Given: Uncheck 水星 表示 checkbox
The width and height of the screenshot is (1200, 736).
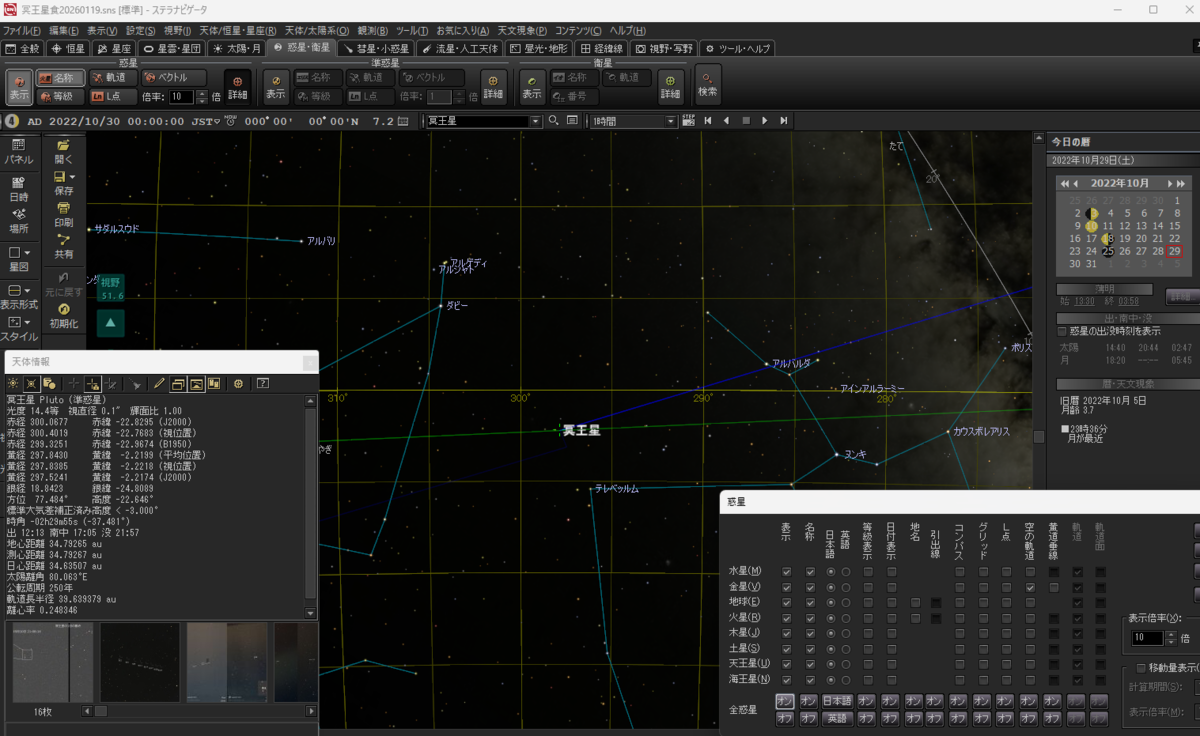Looking at the screenshot, I should (x=787, y=572).
